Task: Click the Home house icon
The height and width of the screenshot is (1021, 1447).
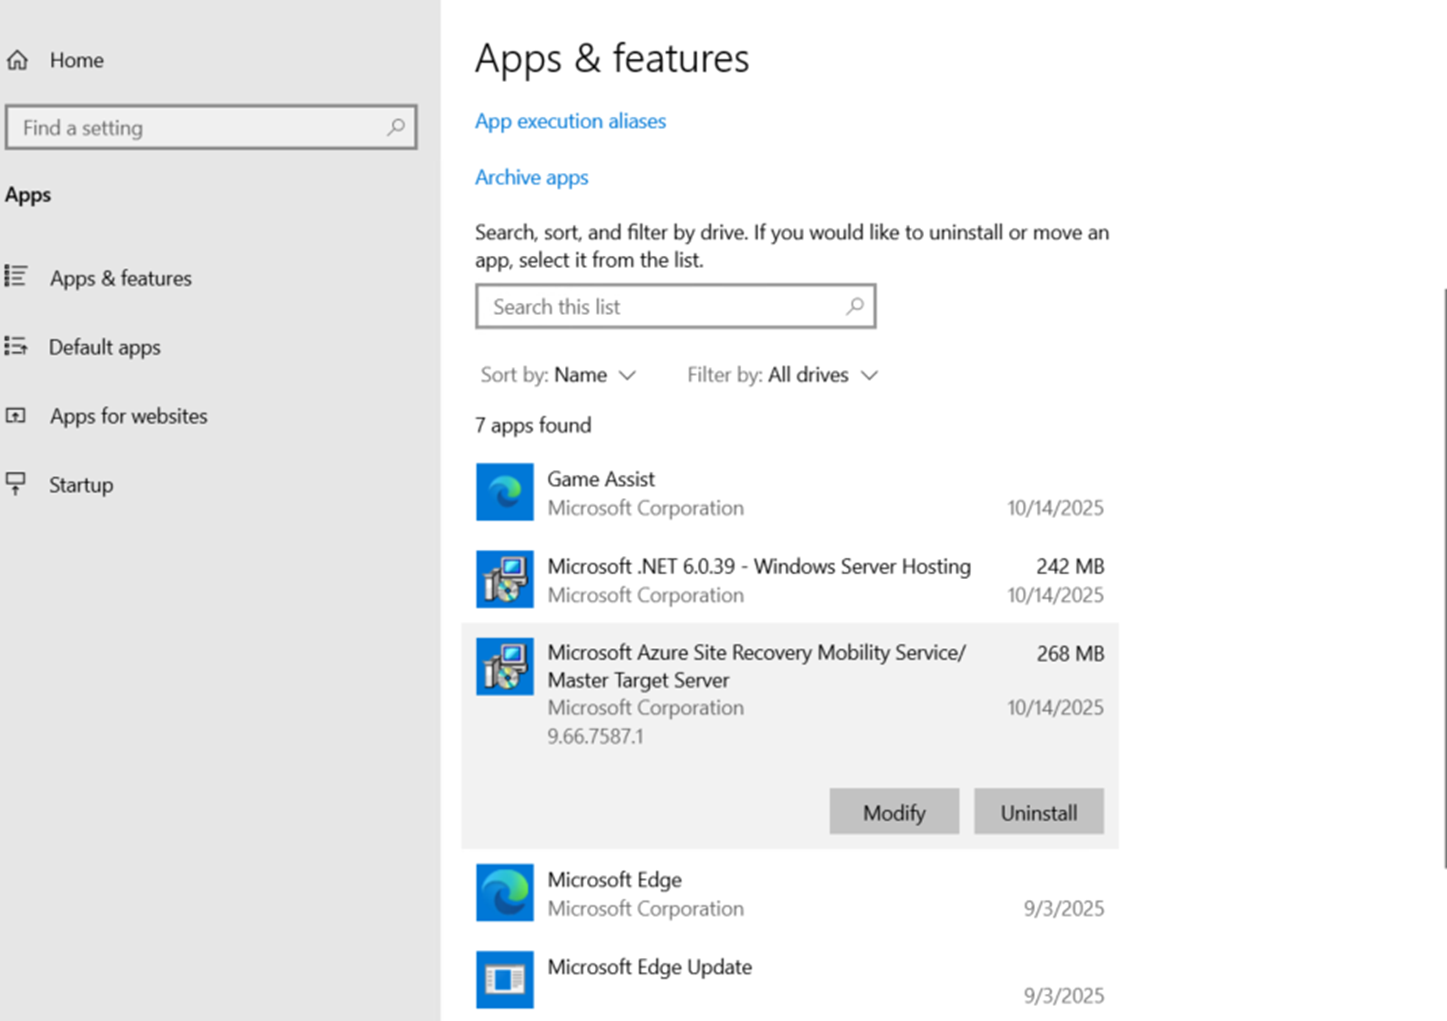Action: pyautogui.click(x=17, y=60)
